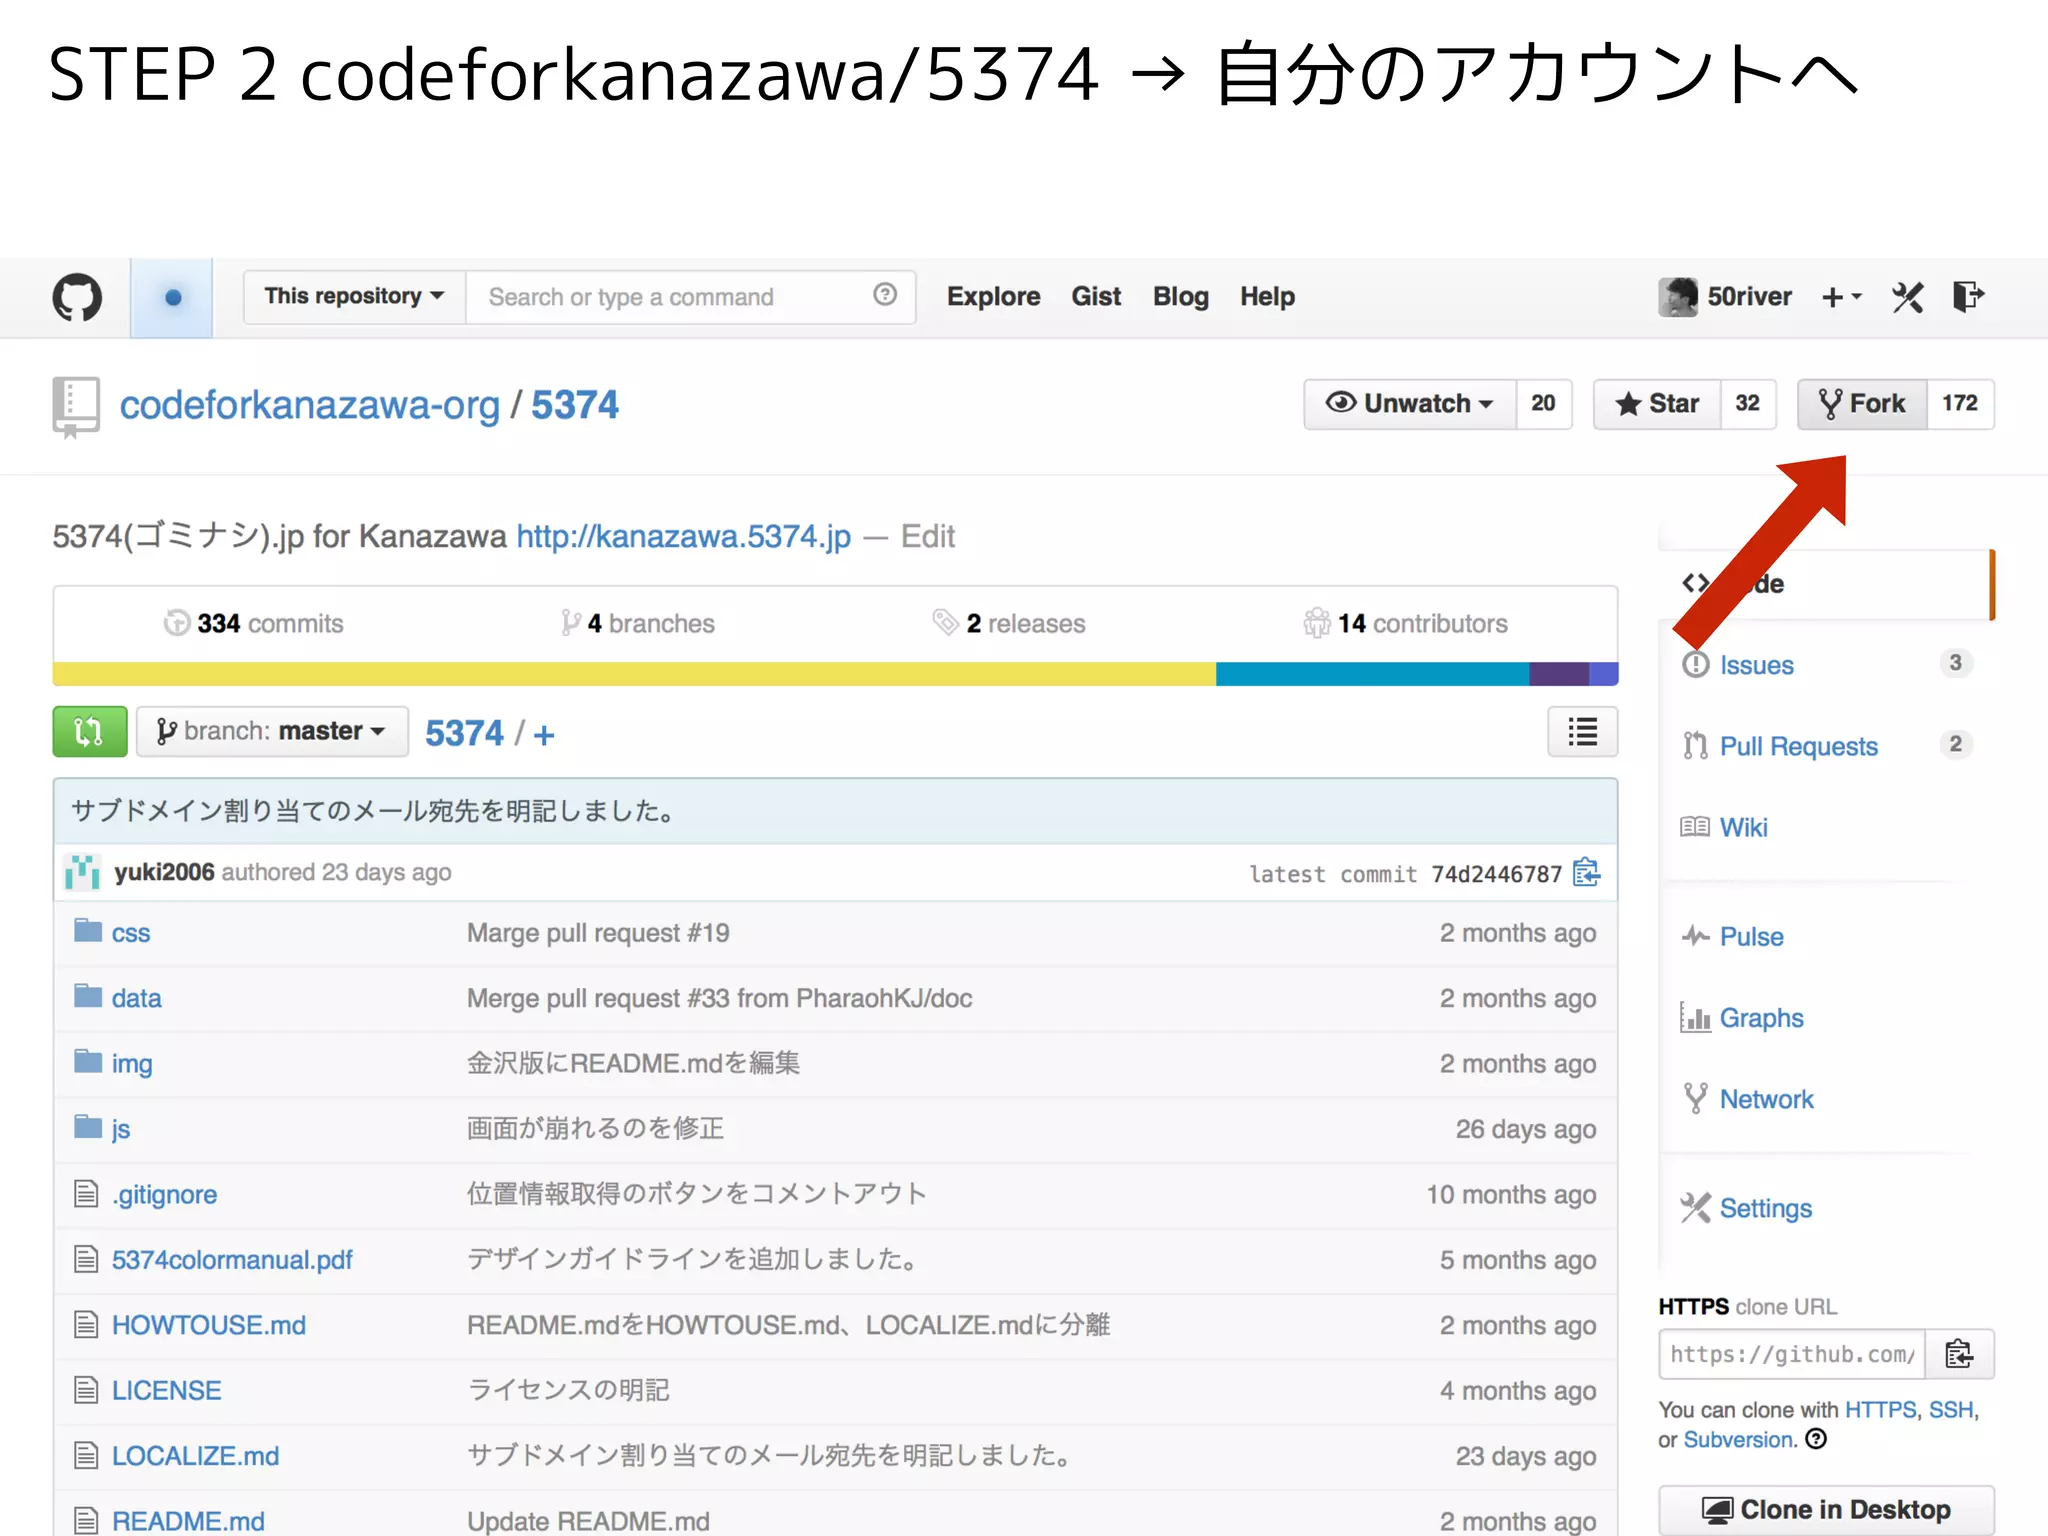Screen dimensions: 2048x1536
Task: Click the green compare and review button
Action: [x=90, y=732]
